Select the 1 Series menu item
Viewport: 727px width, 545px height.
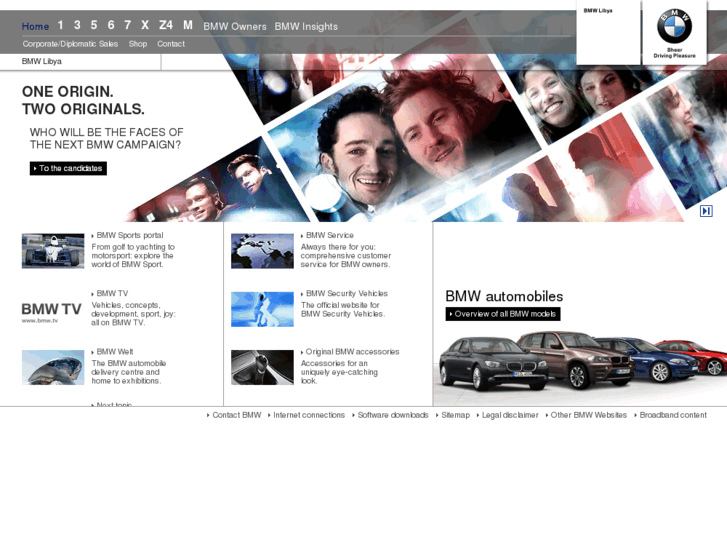(x=60, y=25)
